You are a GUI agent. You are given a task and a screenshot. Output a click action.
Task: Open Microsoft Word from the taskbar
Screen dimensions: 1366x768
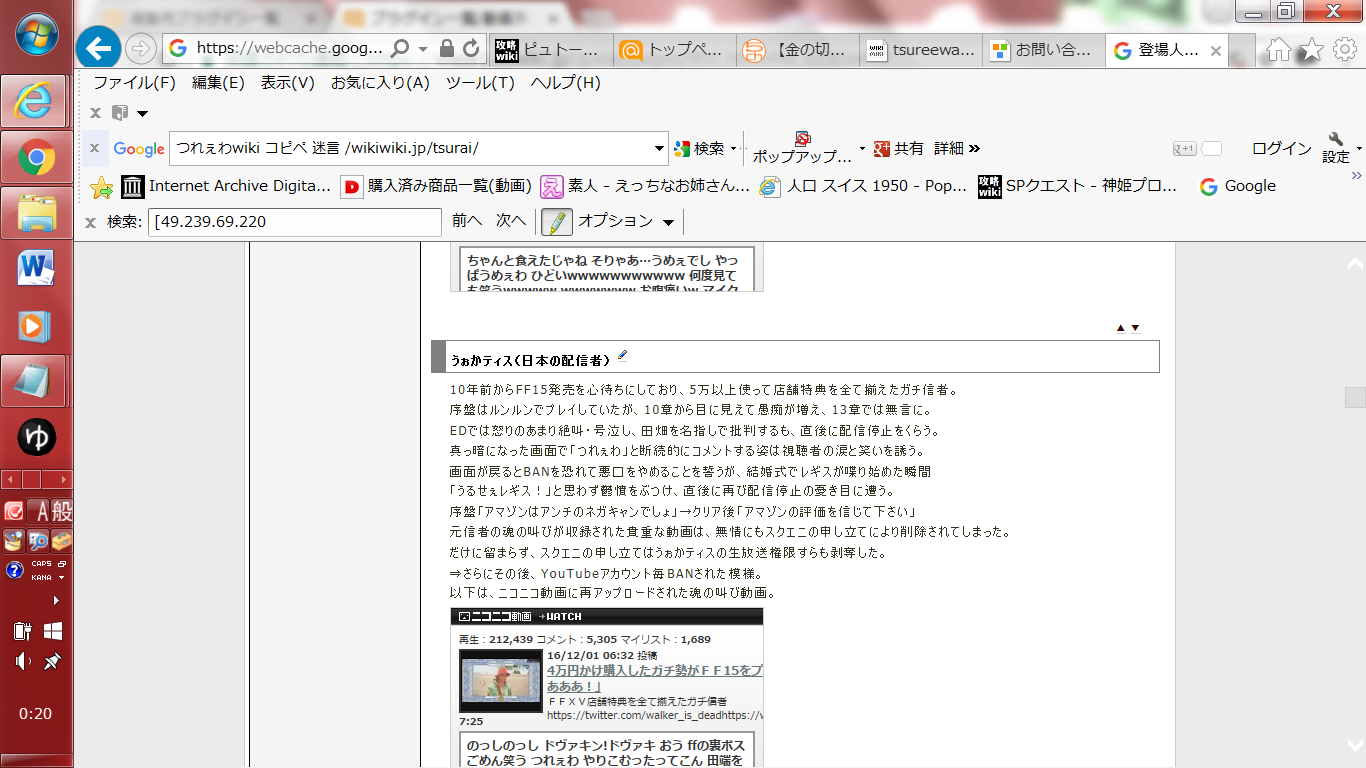pyautogui.click(x=36, y=269)
